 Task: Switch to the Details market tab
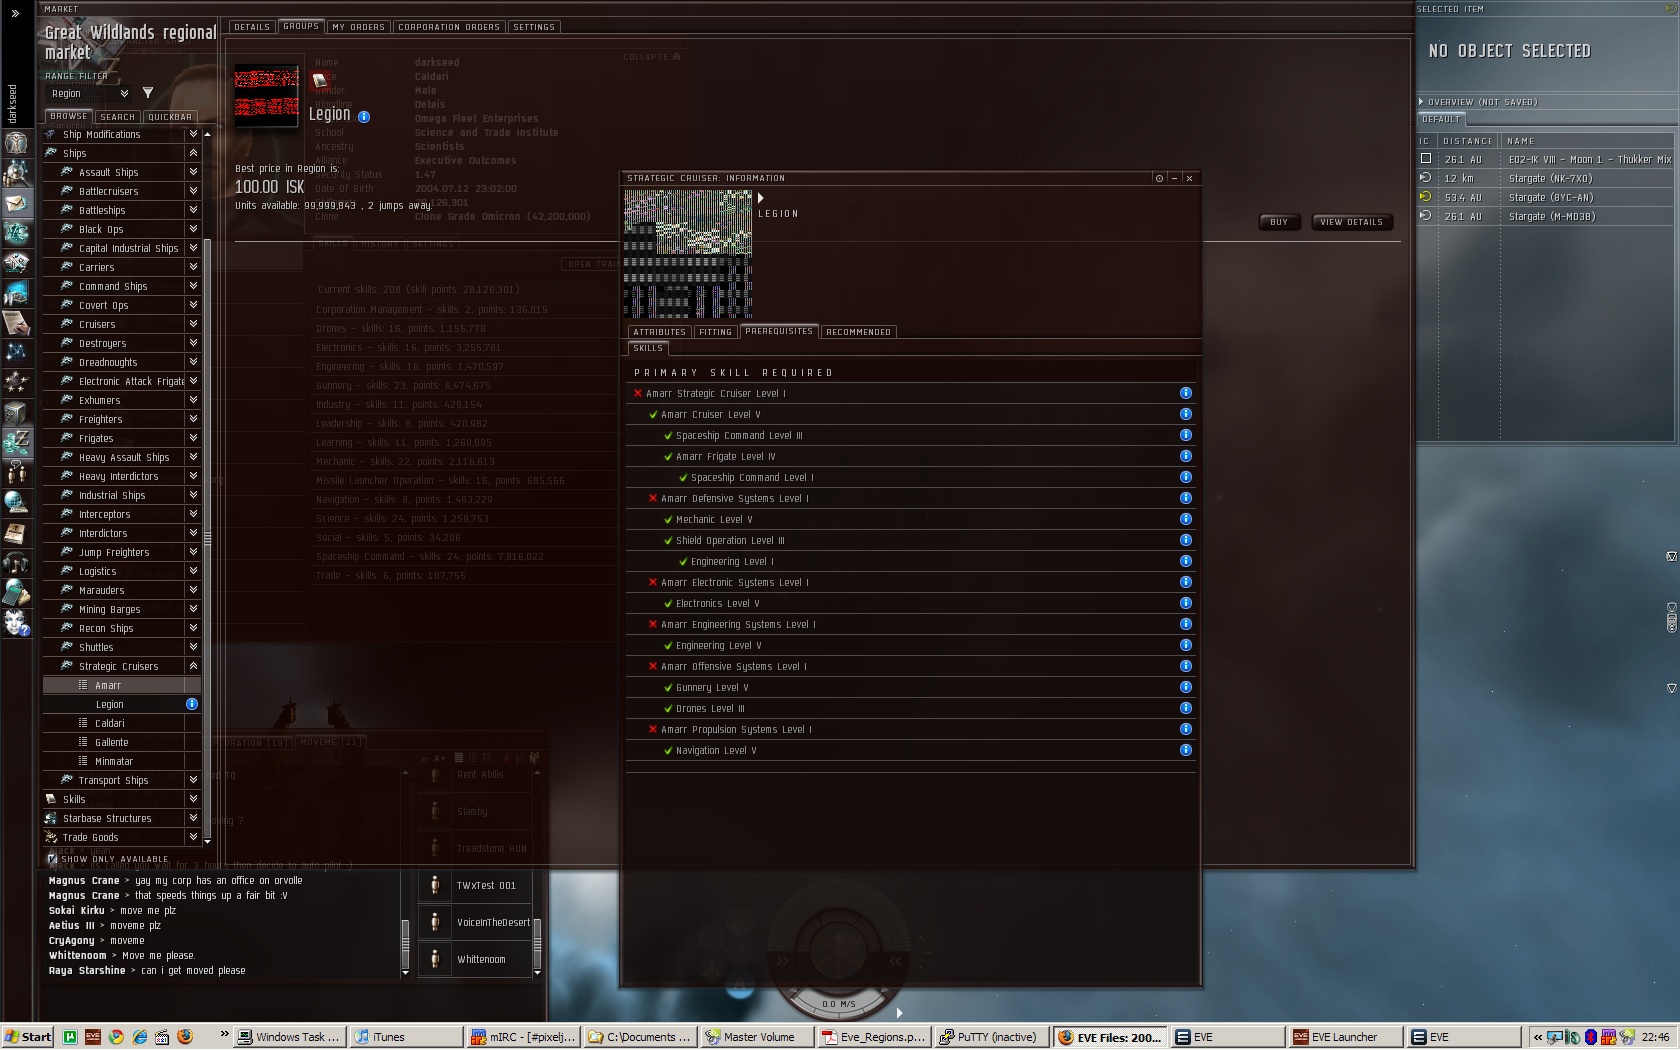[252, 27]
